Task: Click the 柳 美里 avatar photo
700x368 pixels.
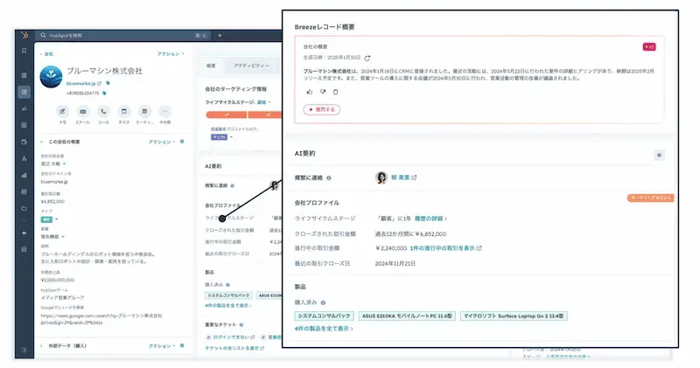Action: [x=381, y=178]
